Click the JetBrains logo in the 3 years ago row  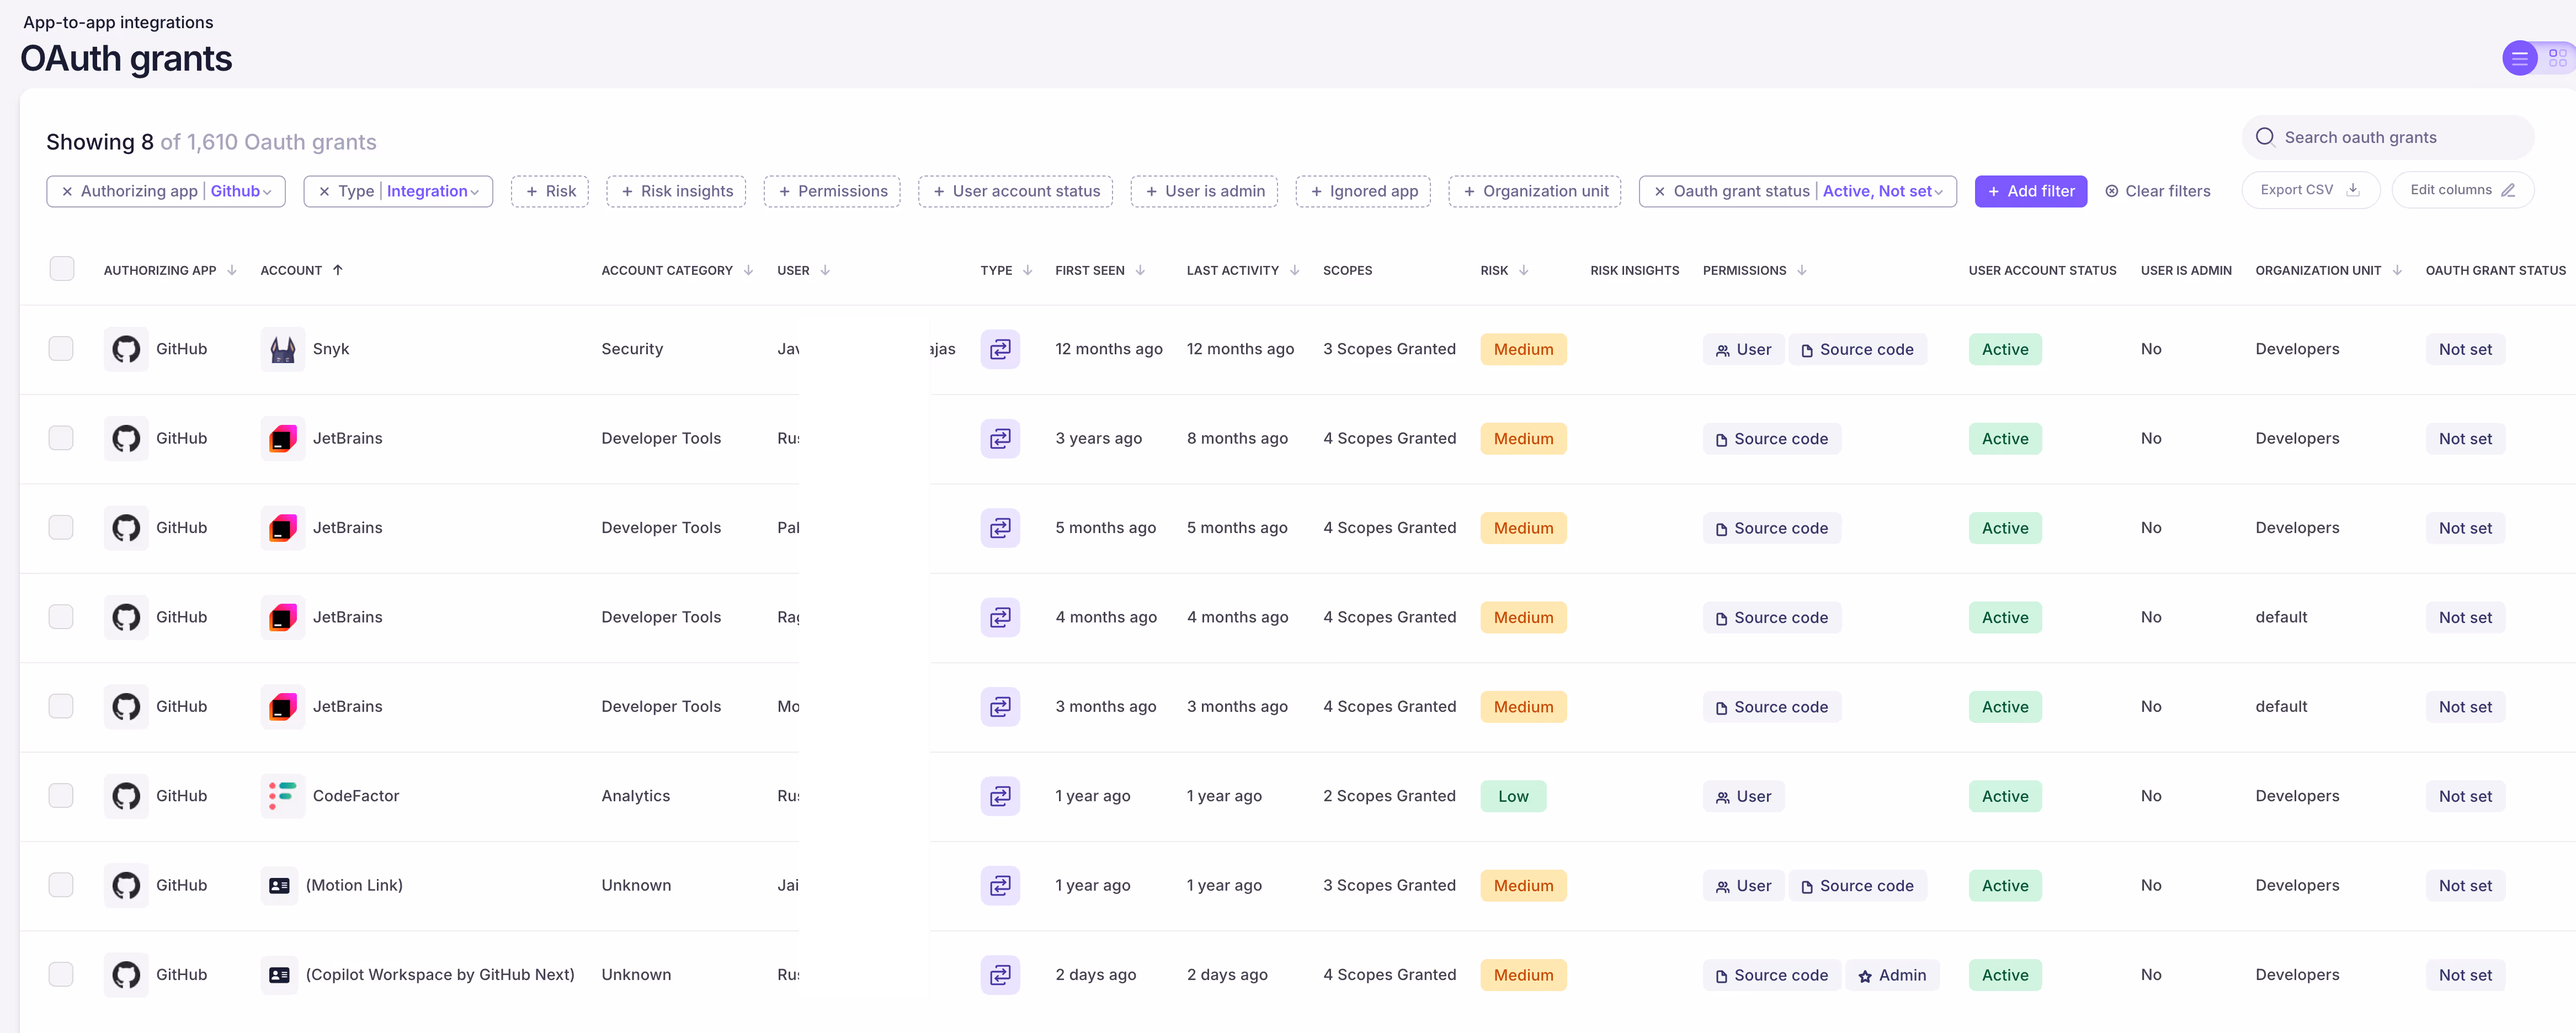coord(283,438)
